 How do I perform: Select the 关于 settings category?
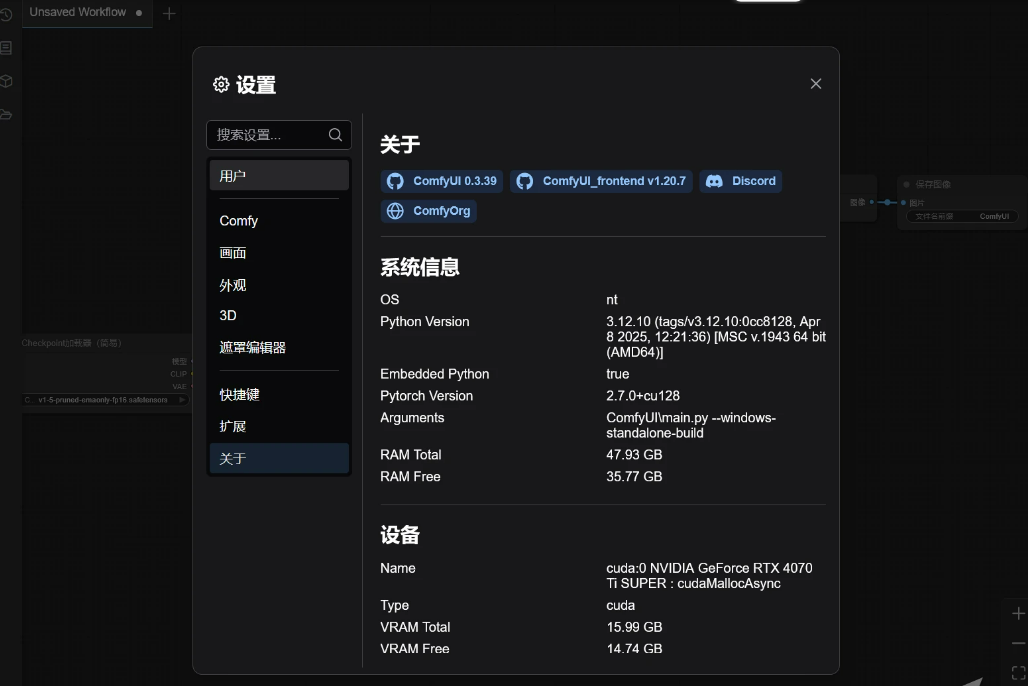[x=279, y=458]
